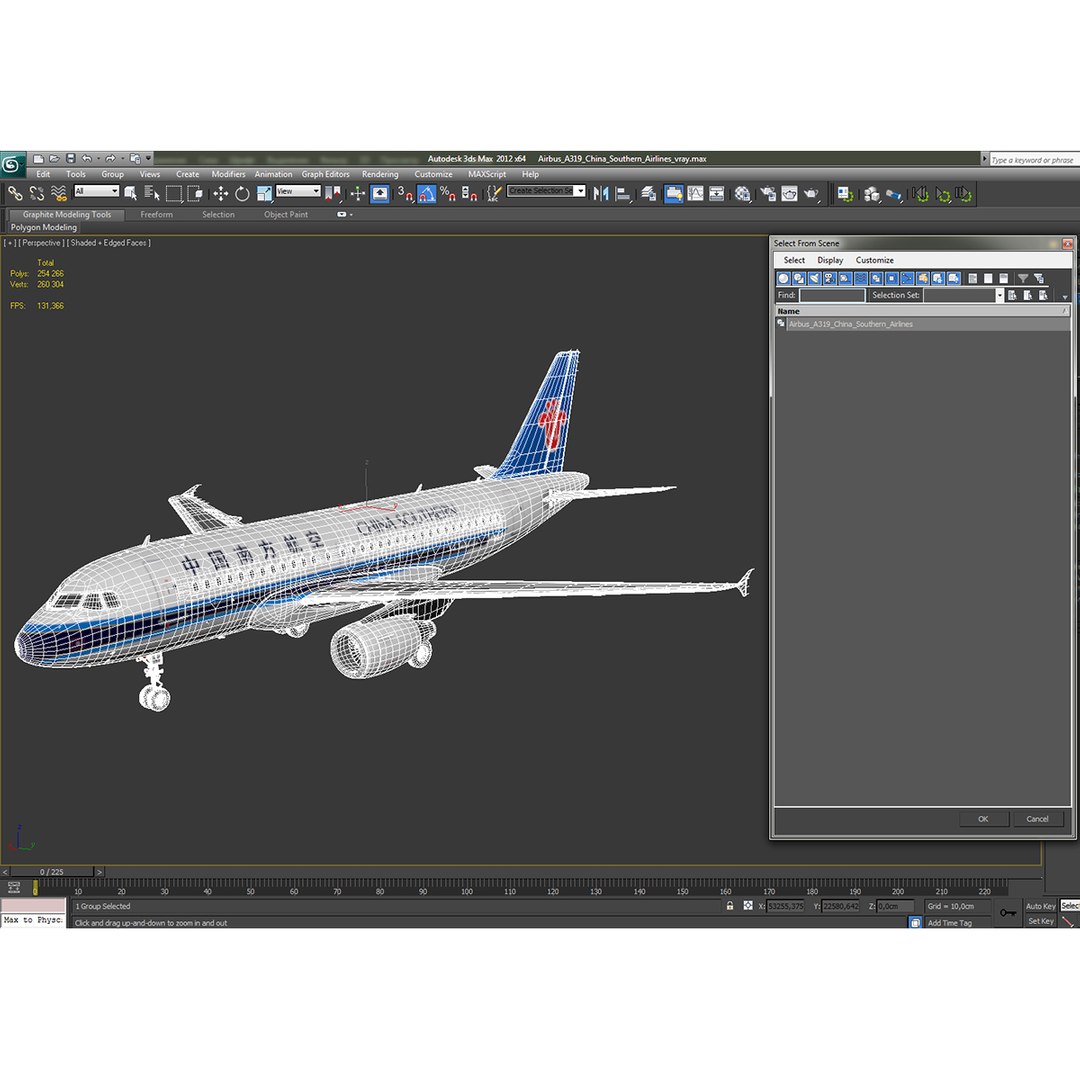The height and width of the screenshot is (1080, 1080).
Task: Toggle Display Lights filter in dialog
Action: [814, 278]
